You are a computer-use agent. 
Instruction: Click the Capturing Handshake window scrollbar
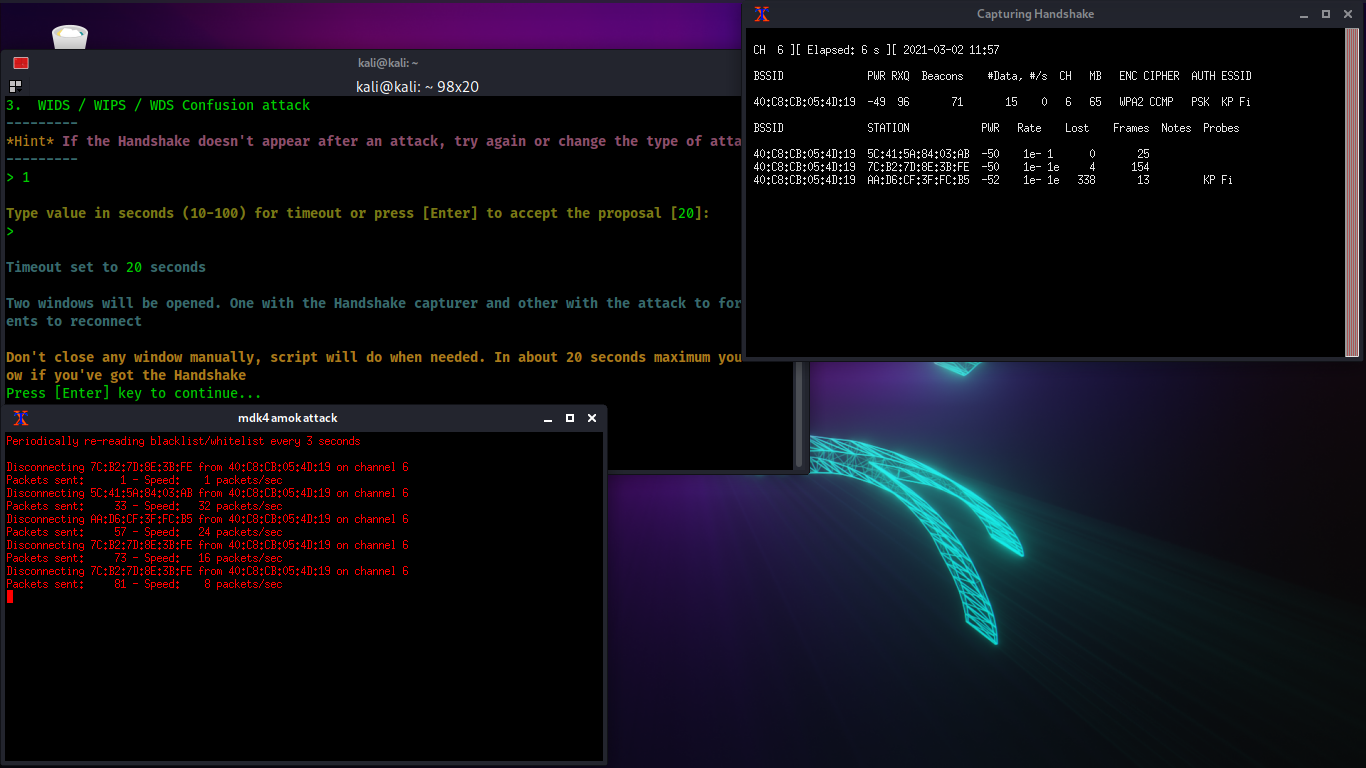click(x=1352, y=193)
